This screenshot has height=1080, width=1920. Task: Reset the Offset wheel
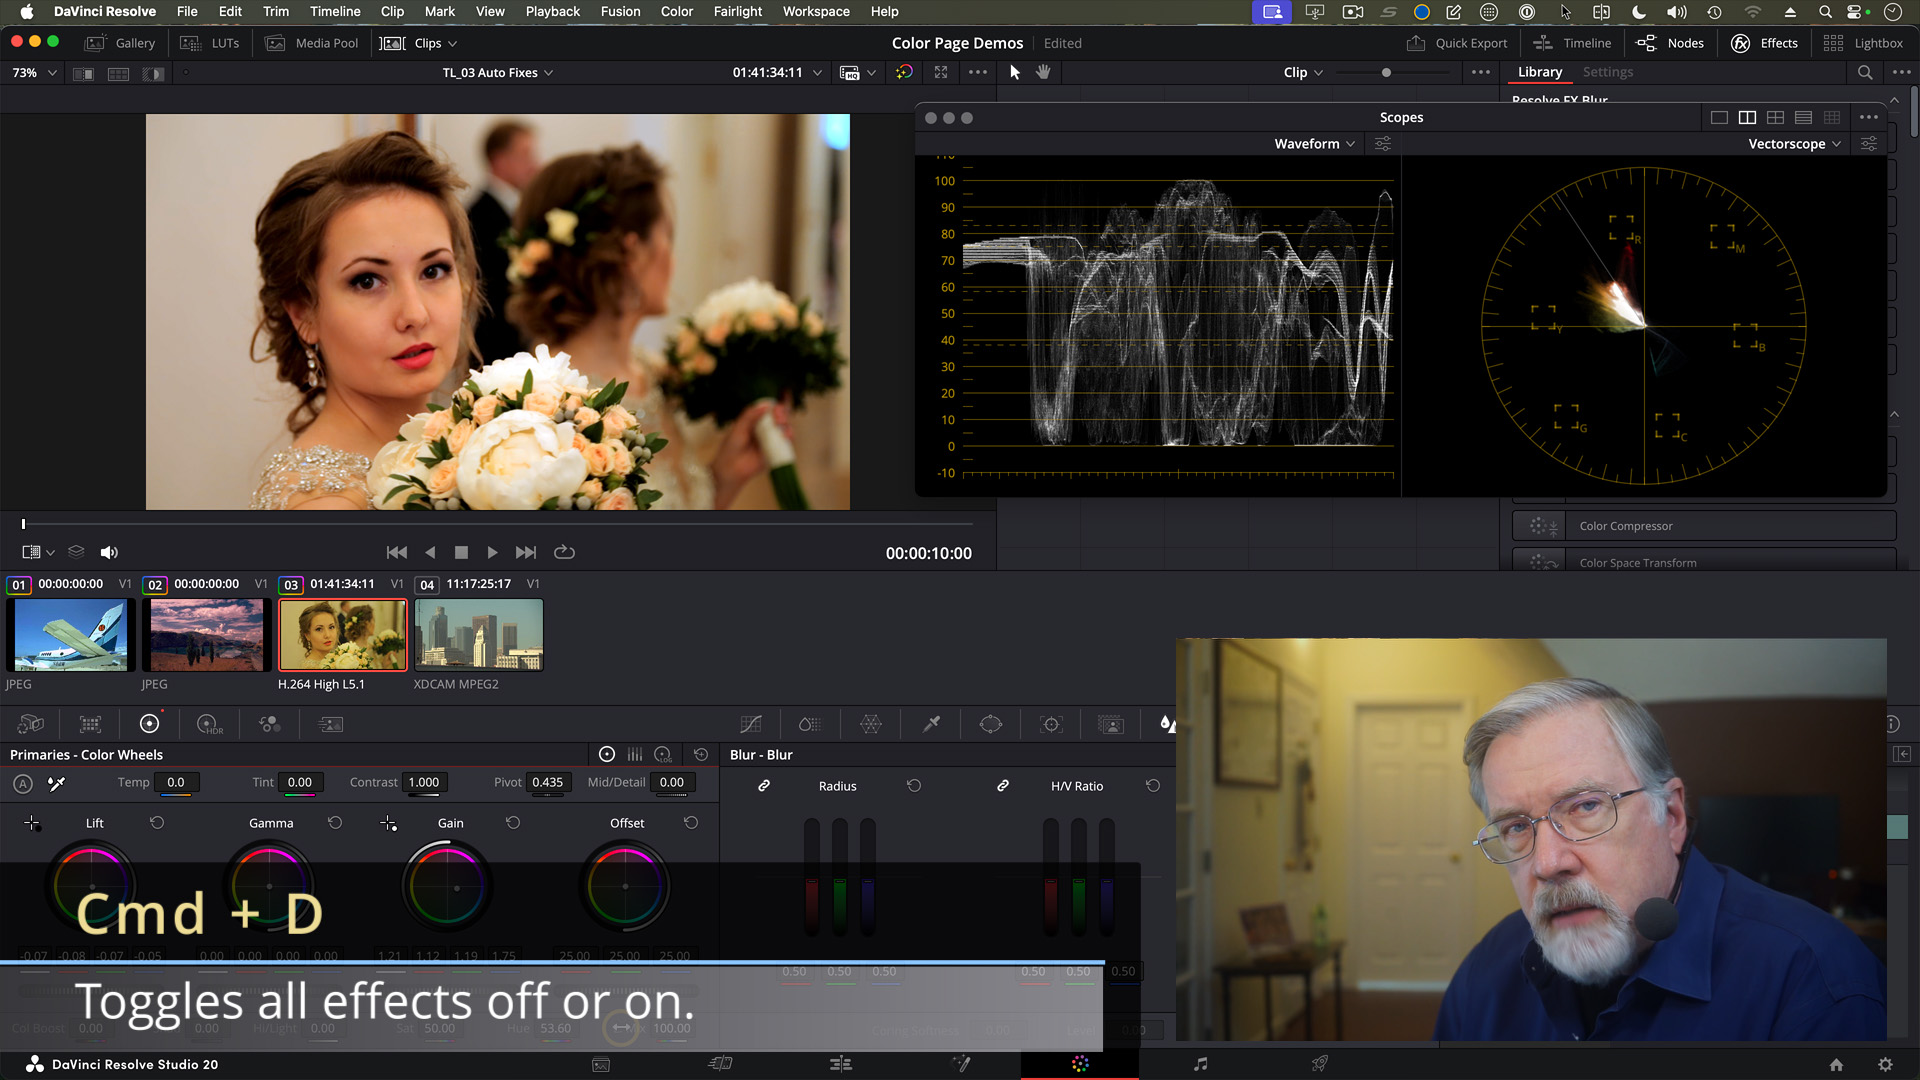691,822
